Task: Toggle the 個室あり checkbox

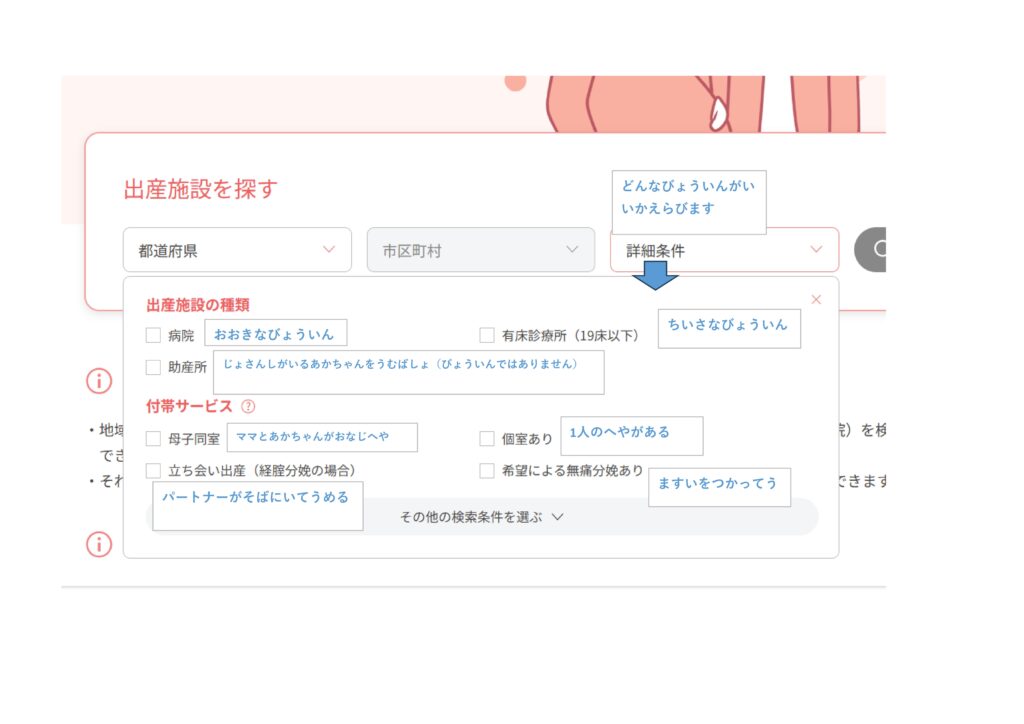Action: point(487,438)
